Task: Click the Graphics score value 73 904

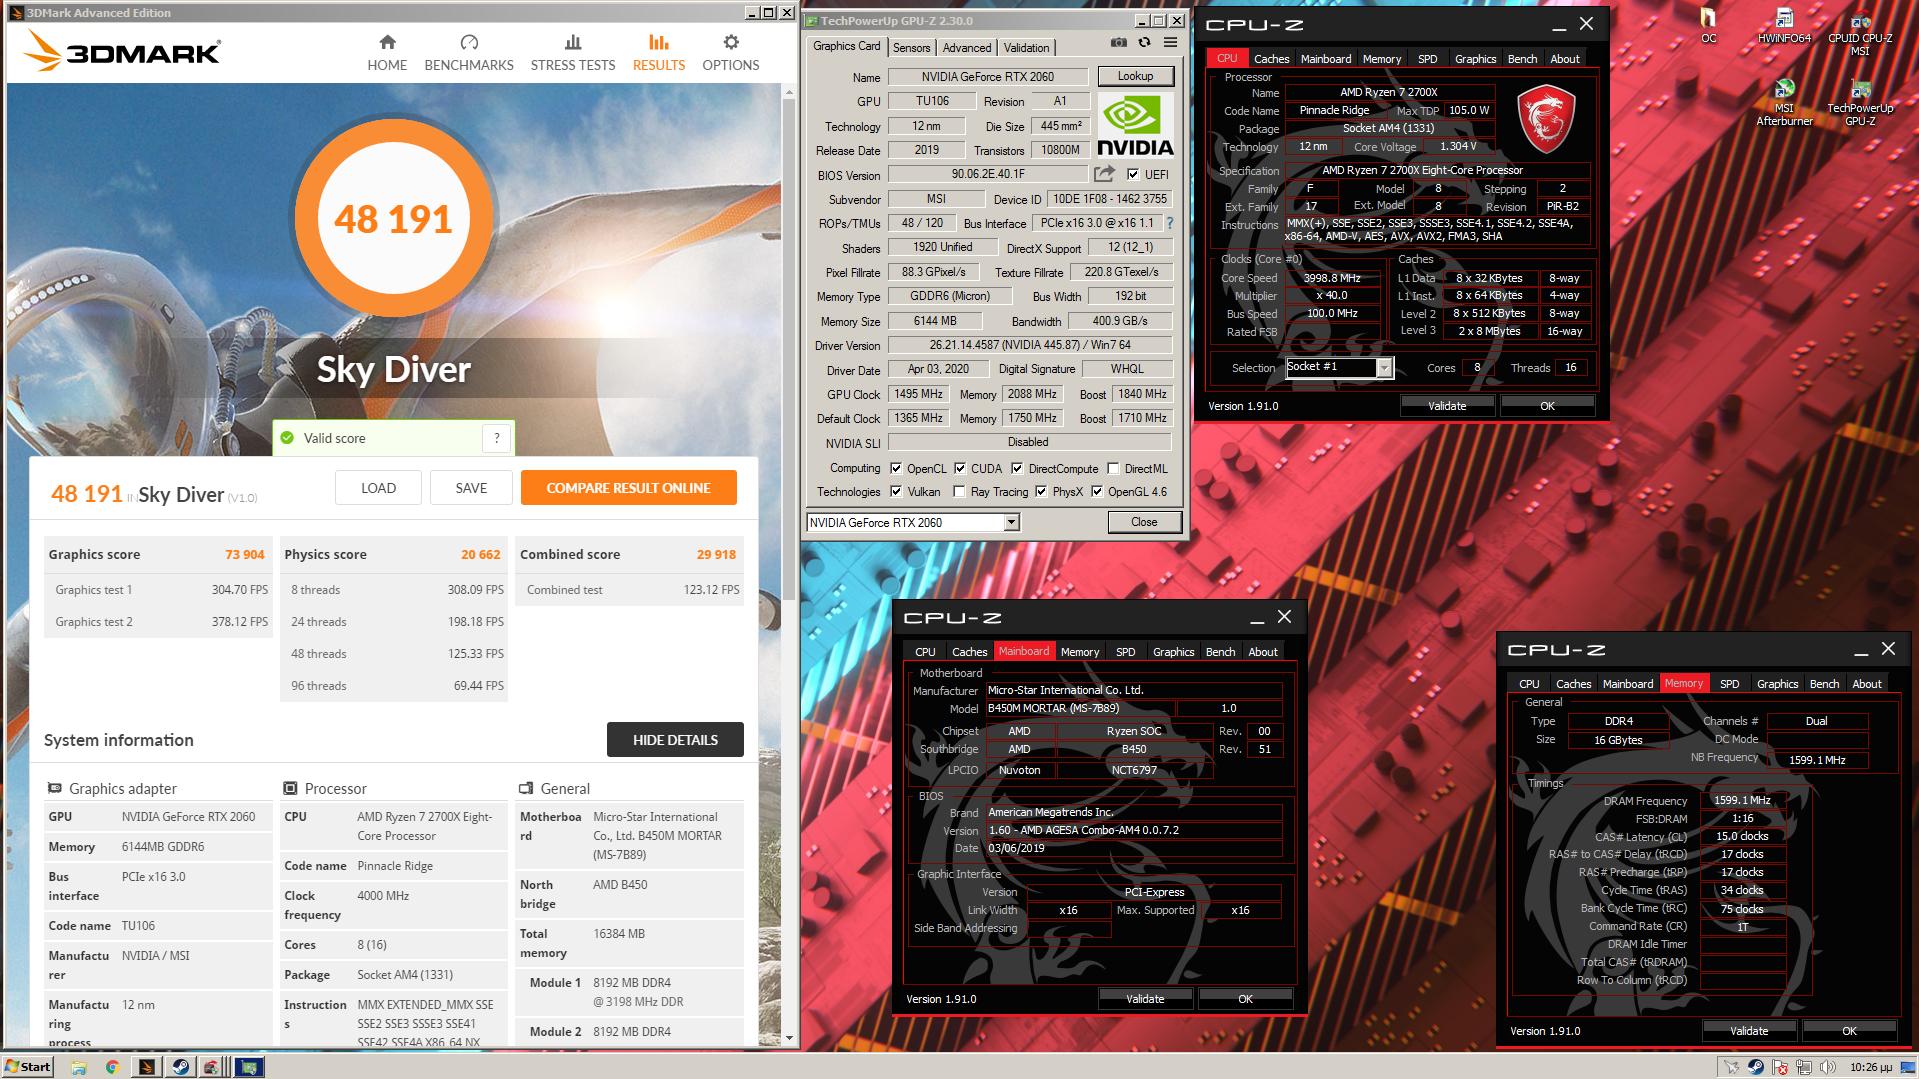Action: [x=244, y=554]
